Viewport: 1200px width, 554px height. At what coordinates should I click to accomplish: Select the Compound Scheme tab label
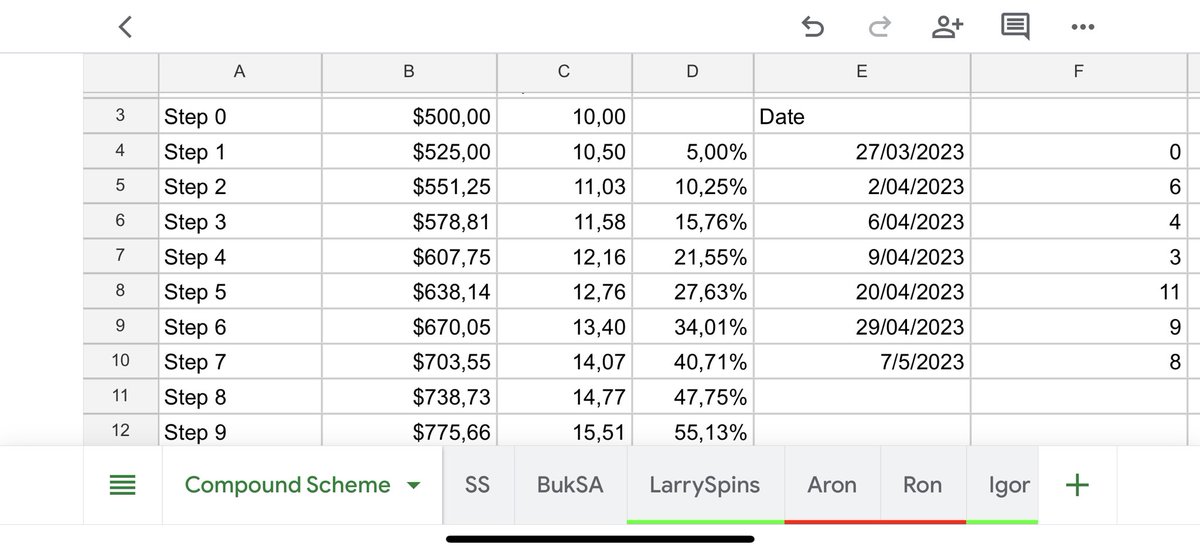pyautogui.click(x=288, y=485)
